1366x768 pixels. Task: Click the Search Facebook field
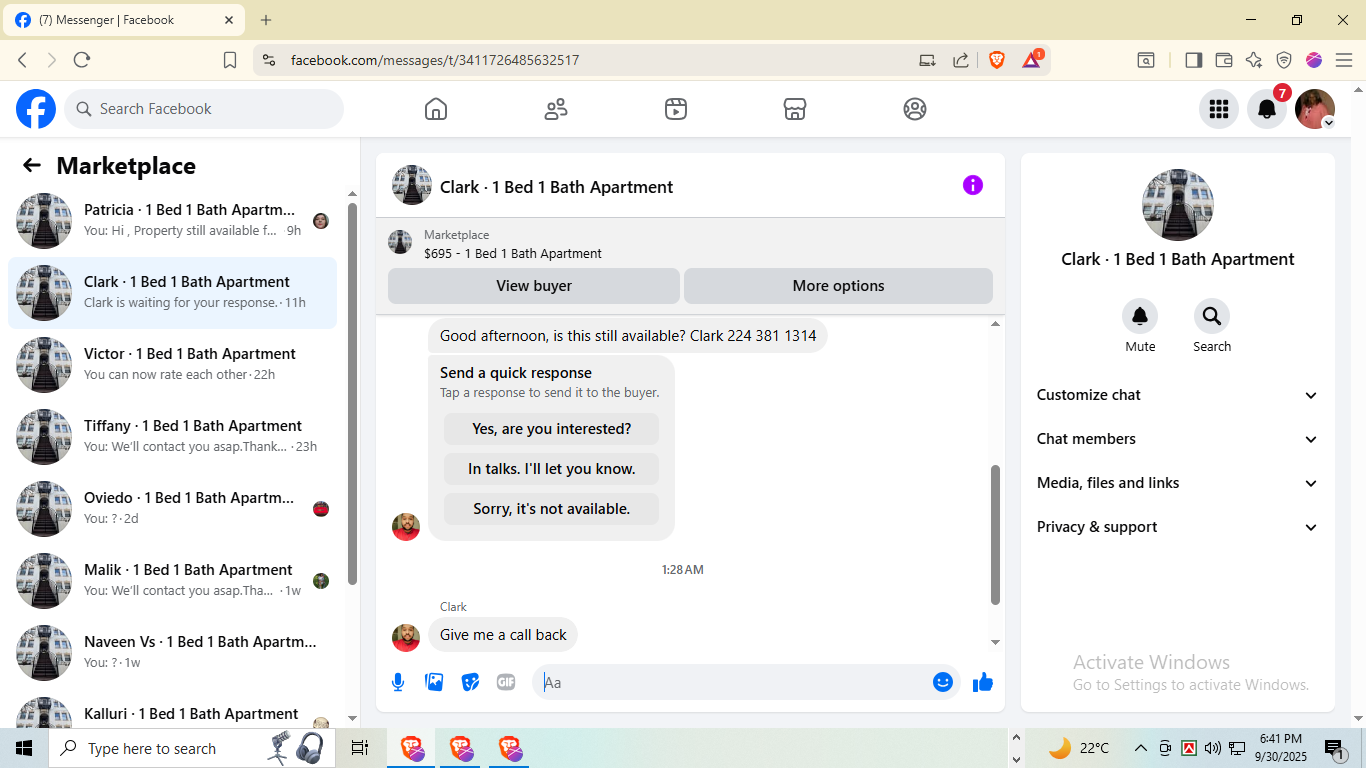[x=204, y=109]
